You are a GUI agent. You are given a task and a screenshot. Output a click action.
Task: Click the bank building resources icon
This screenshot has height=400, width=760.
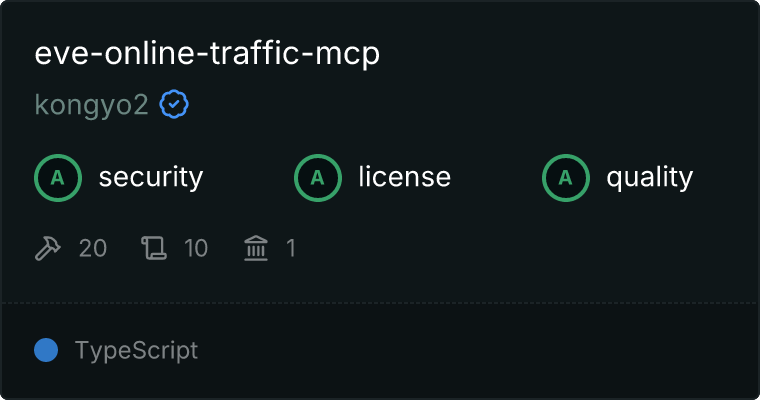click(x=256, y=248)
